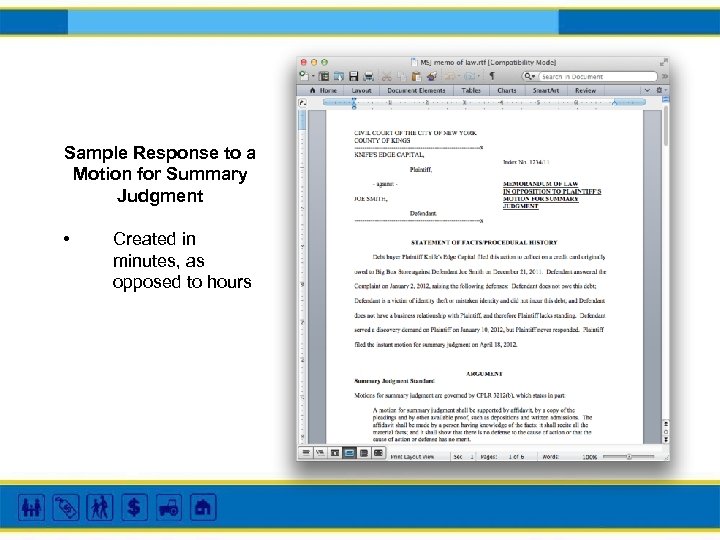Open the Document Elements ribbon tab

coord(416,90)
